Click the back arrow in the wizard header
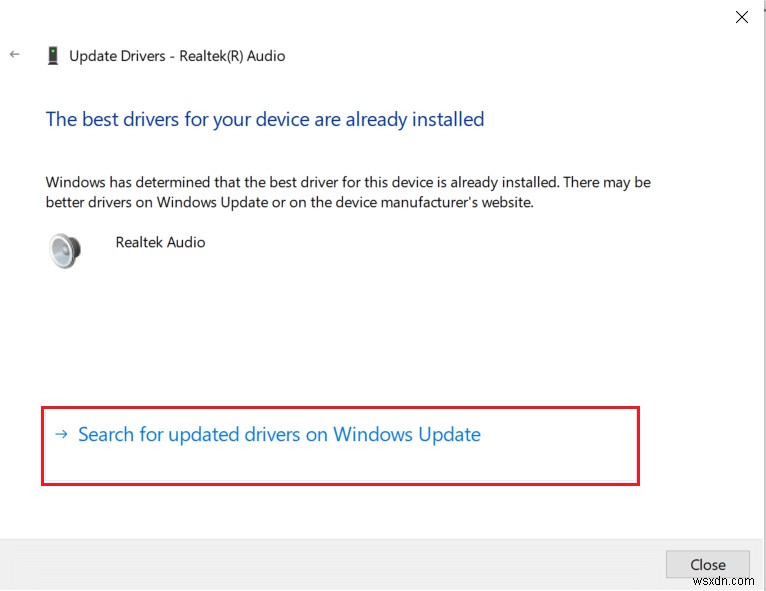This screenshot has width=766, height=591. tap(14, 55)
